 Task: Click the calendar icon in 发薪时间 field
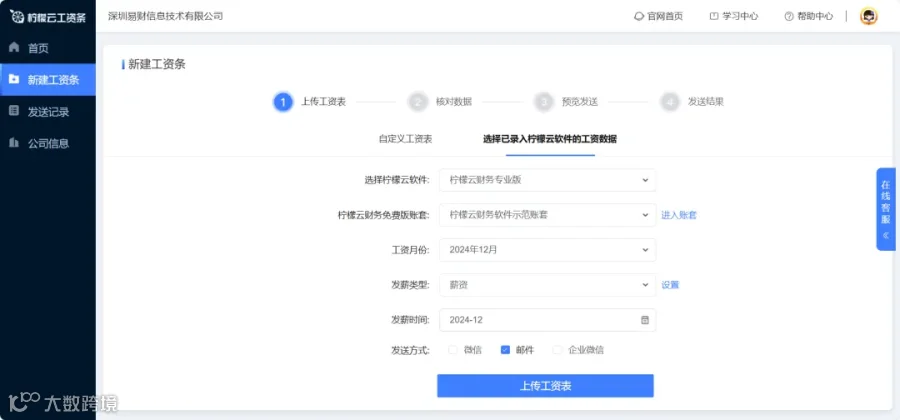(x=645, y=320)
